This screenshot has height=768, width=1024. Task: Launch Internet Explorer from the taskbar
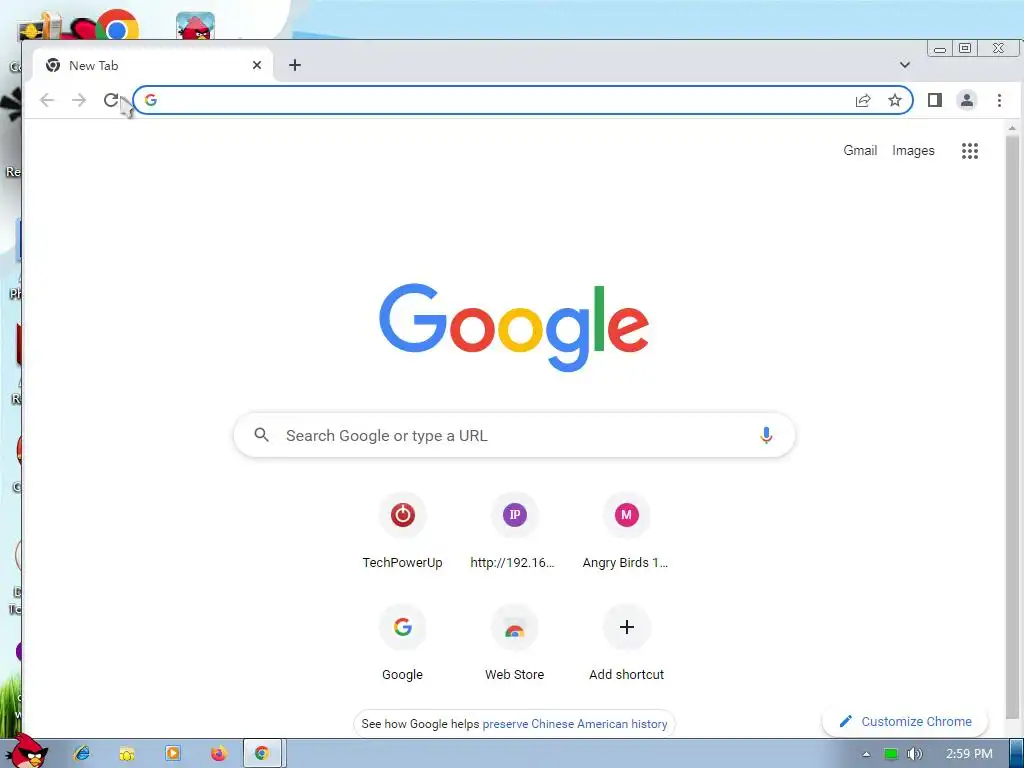tap(82, 754)
